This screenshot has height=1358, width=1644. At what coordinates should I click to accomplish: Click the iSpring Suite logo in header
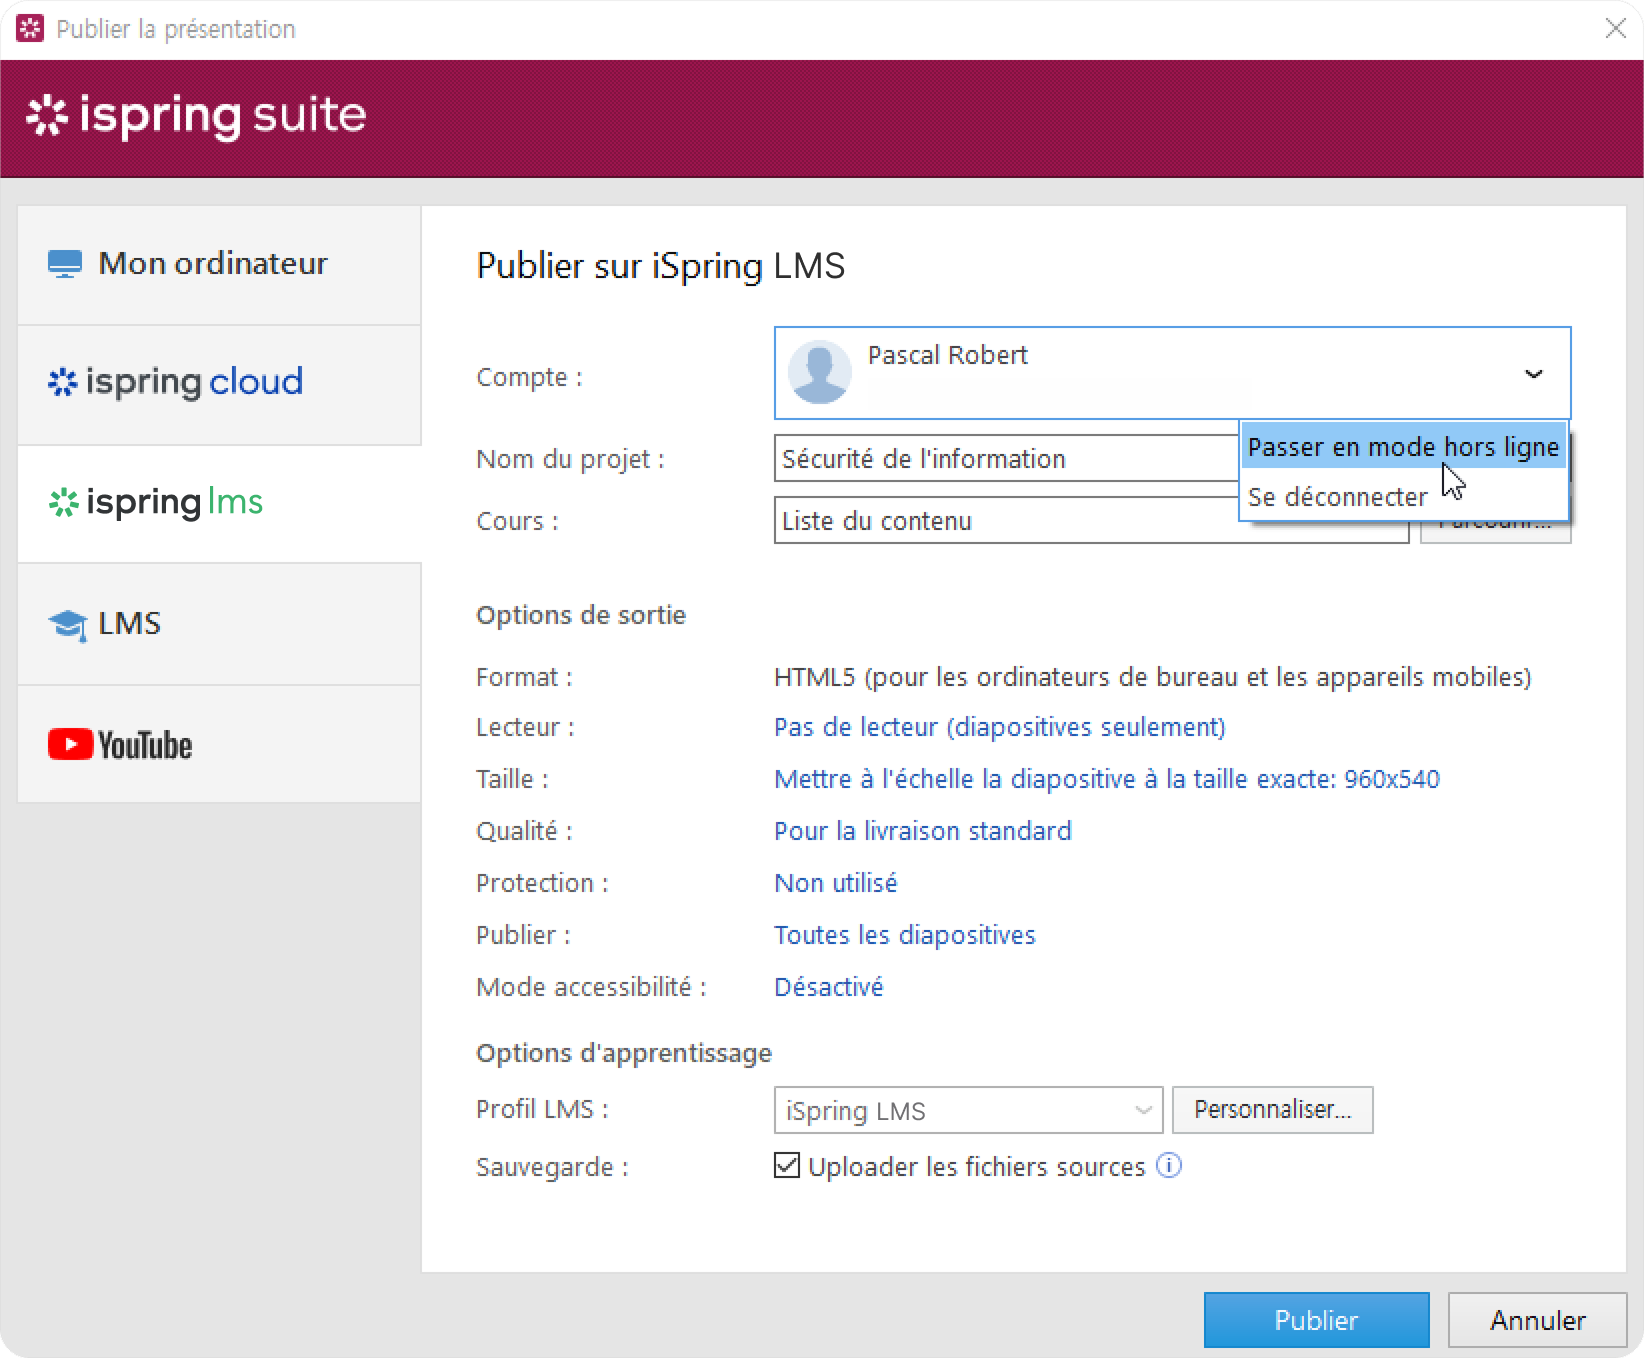[196, 116]
